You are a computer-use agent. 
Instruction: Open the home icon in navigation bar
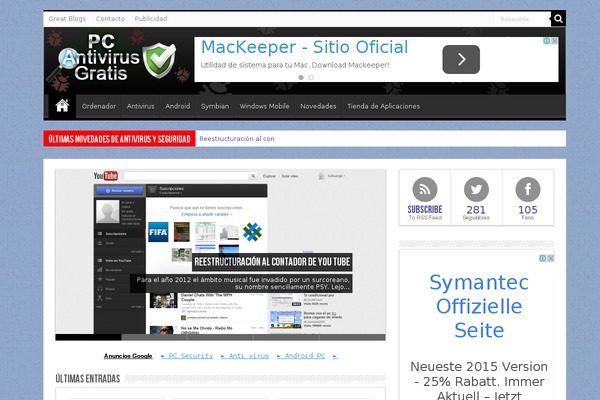(62, 106)
